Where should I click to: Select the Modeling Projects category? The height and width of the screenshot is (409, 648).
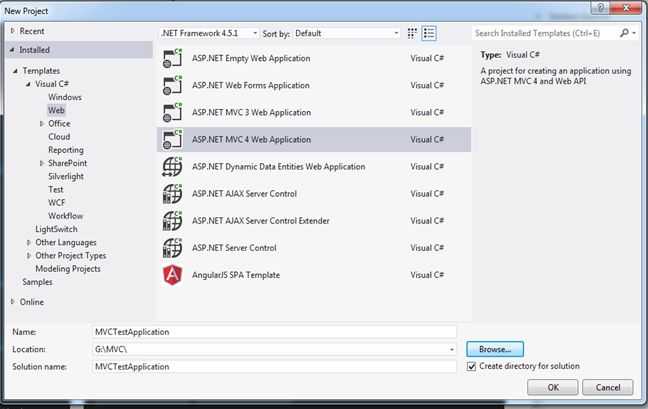pyautogui.click(x=68, y=269)
